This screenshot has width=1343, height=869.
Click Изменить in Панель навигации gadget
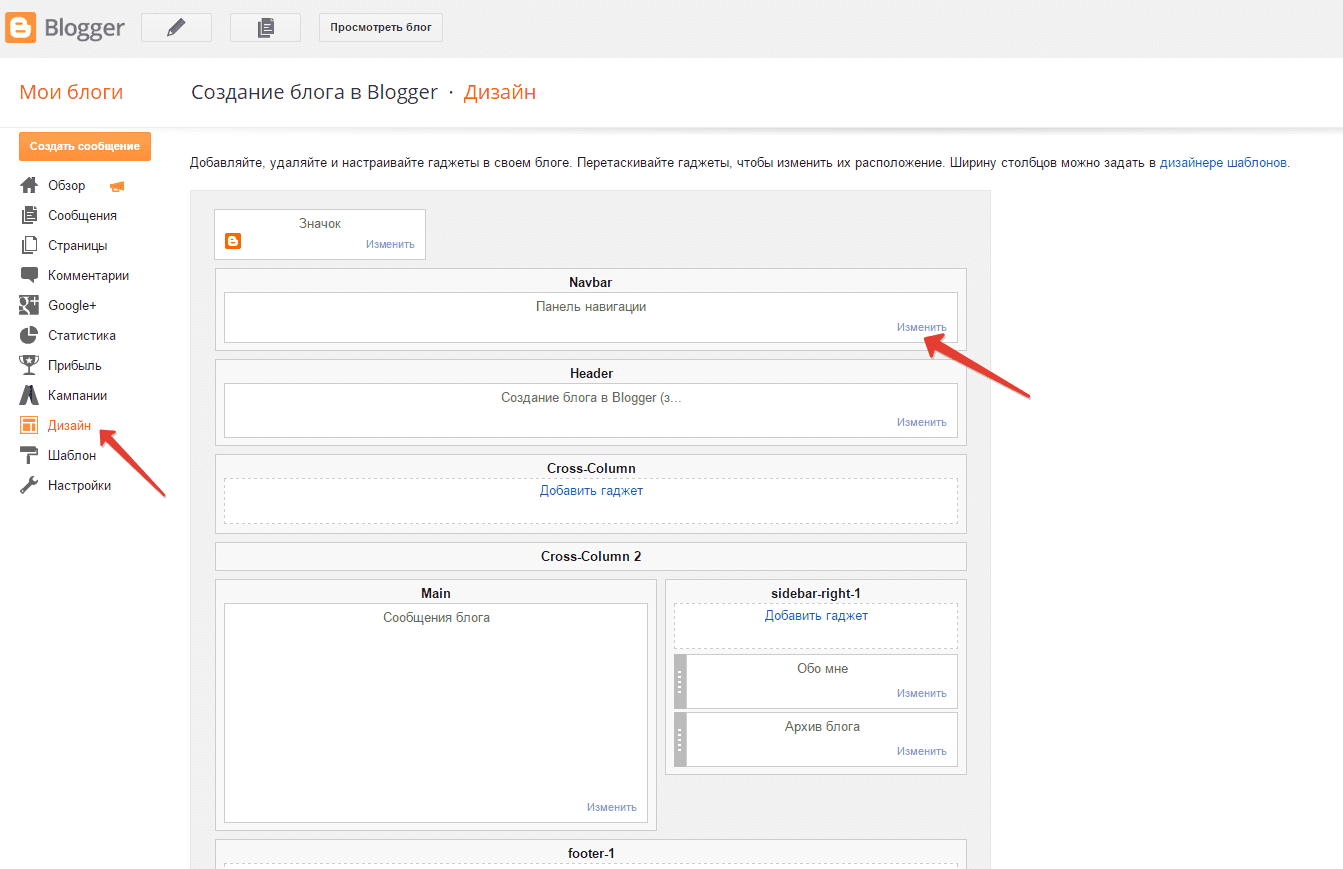pos(921,327)
